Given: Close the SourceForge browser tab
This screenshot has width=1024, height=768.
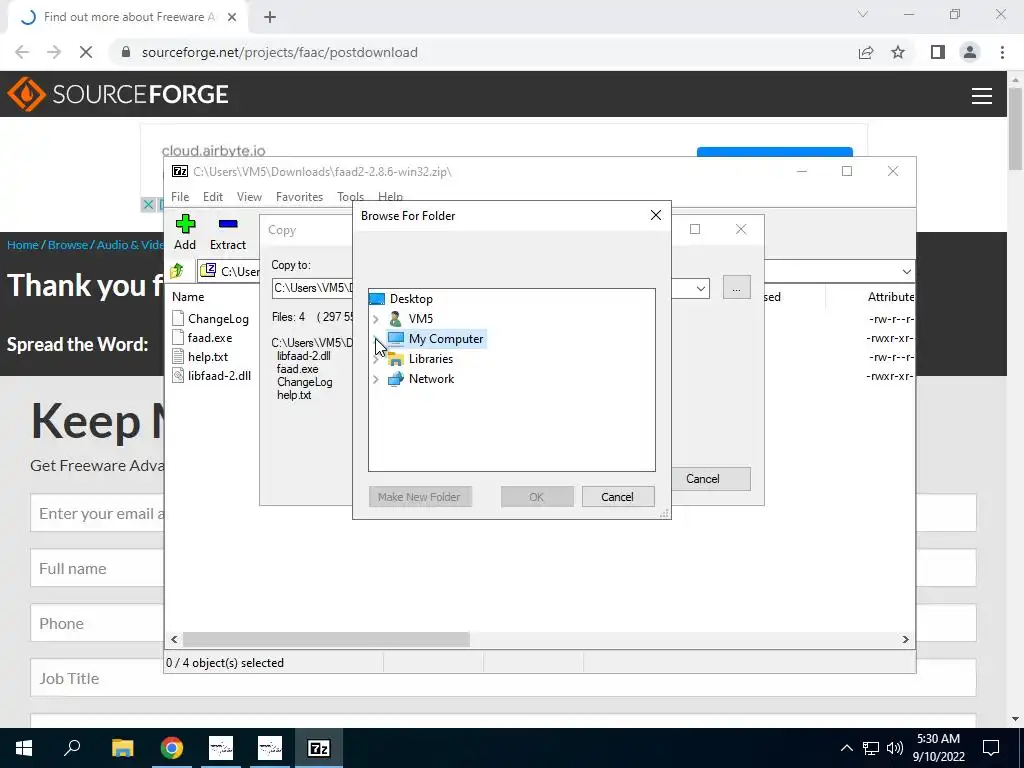Looking at the screenshot, I should tap(232, 17).
